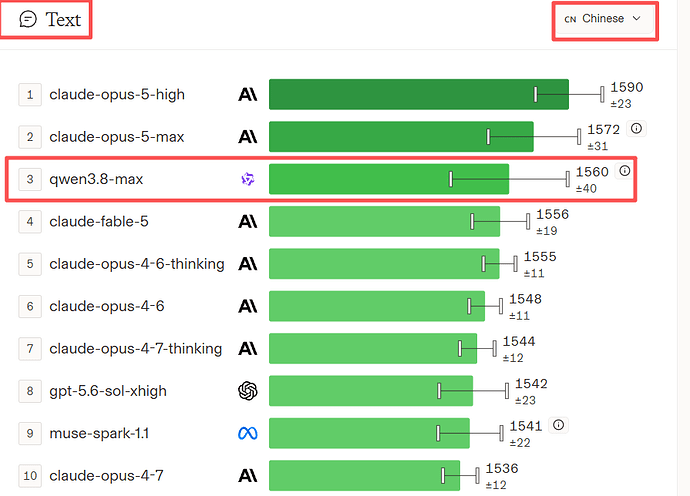Select the Text category heading
690x496 pixels.
pyautogui.click(x=63, y=20)
